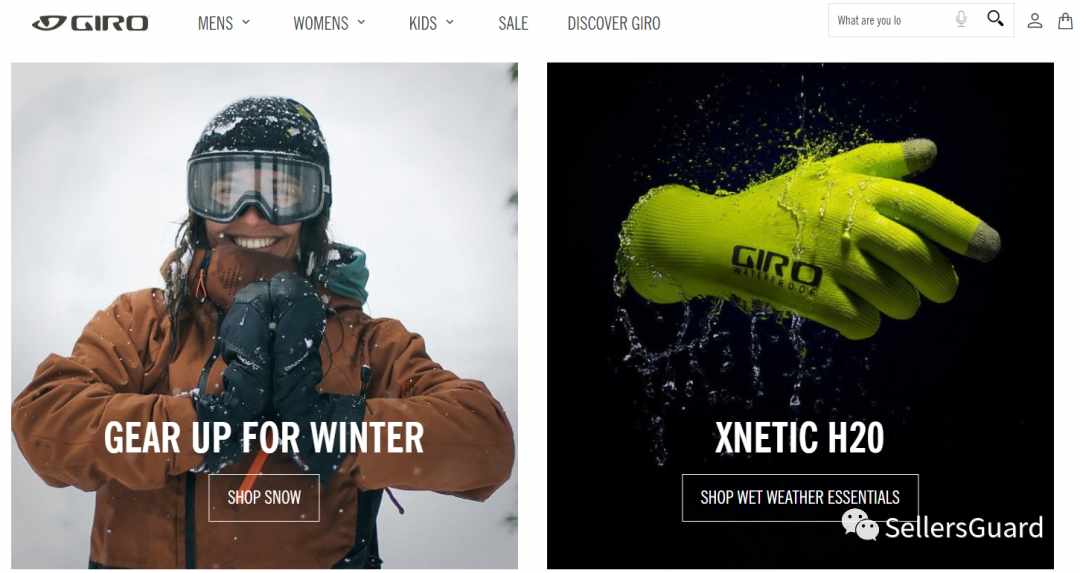
Task: Click the Gear Up For Winter heading
Action: point(264,437)
